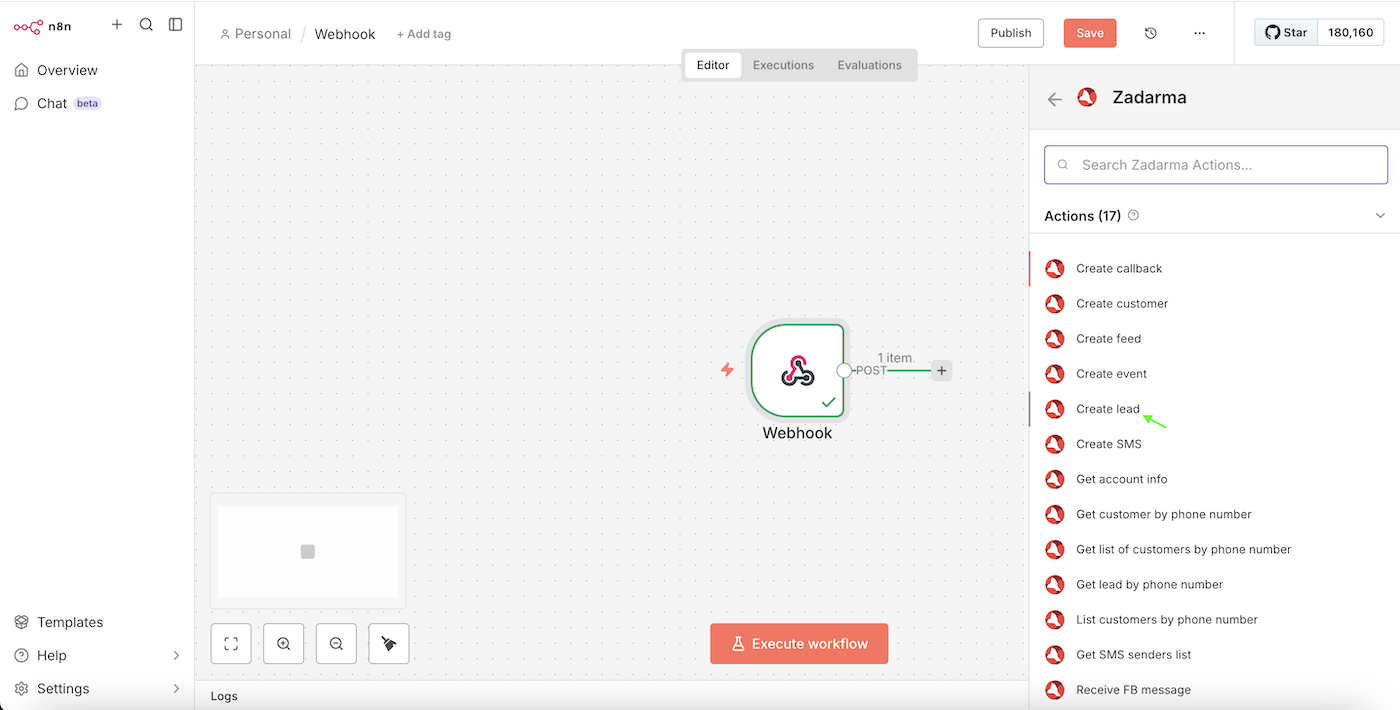
Task: Click the Publish button
Action: point(1011,33)
